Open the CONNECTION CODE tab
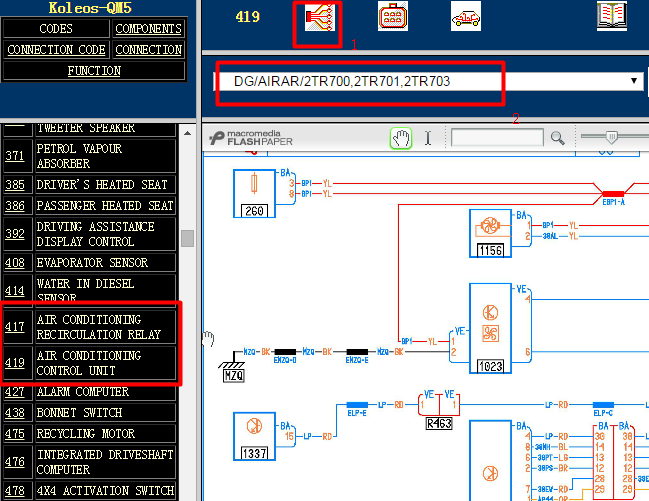The height and width of the screenshot is (501, 649). 56,50
